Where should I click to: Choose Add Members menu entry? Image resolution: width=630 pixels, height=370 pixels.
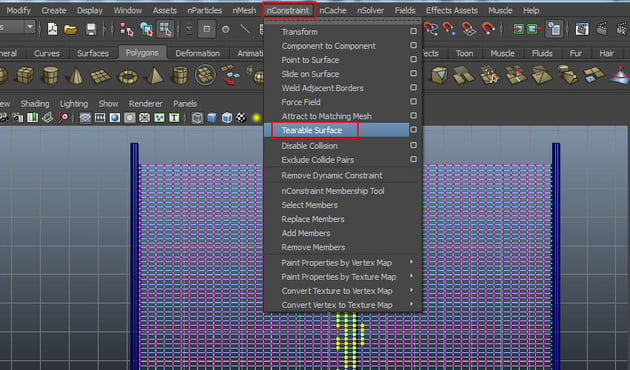tap(306, 233)
